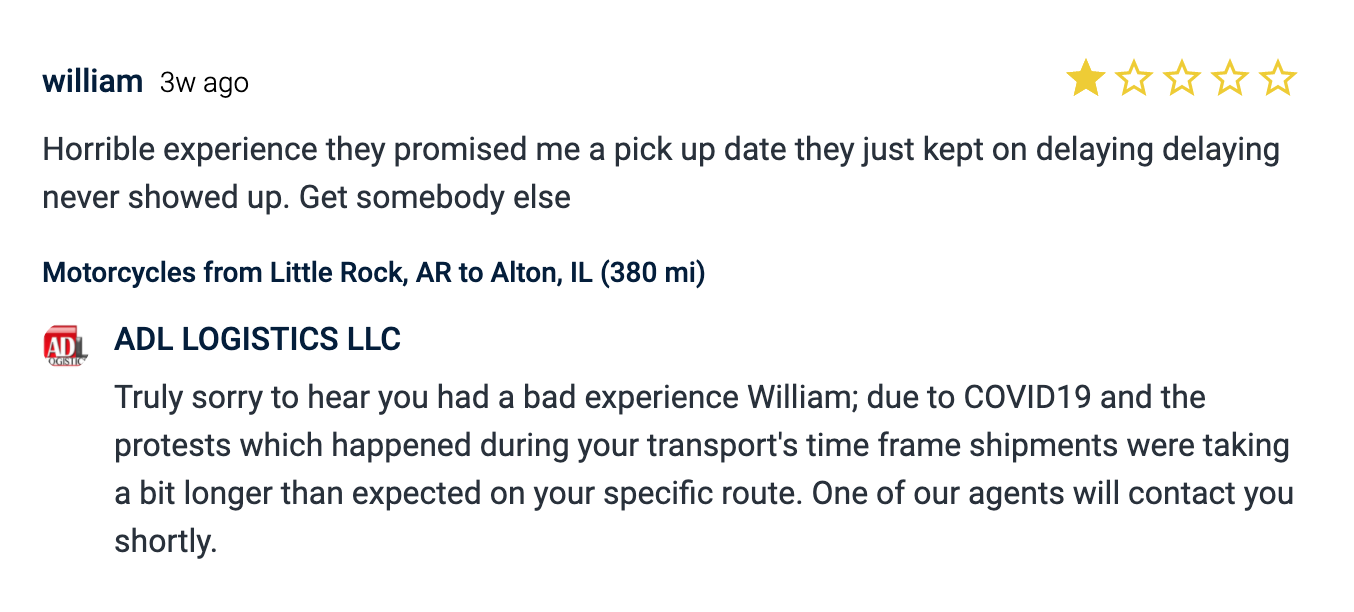
Task: Open ADL LOGISTICS LLC company name
Action: 257,340
